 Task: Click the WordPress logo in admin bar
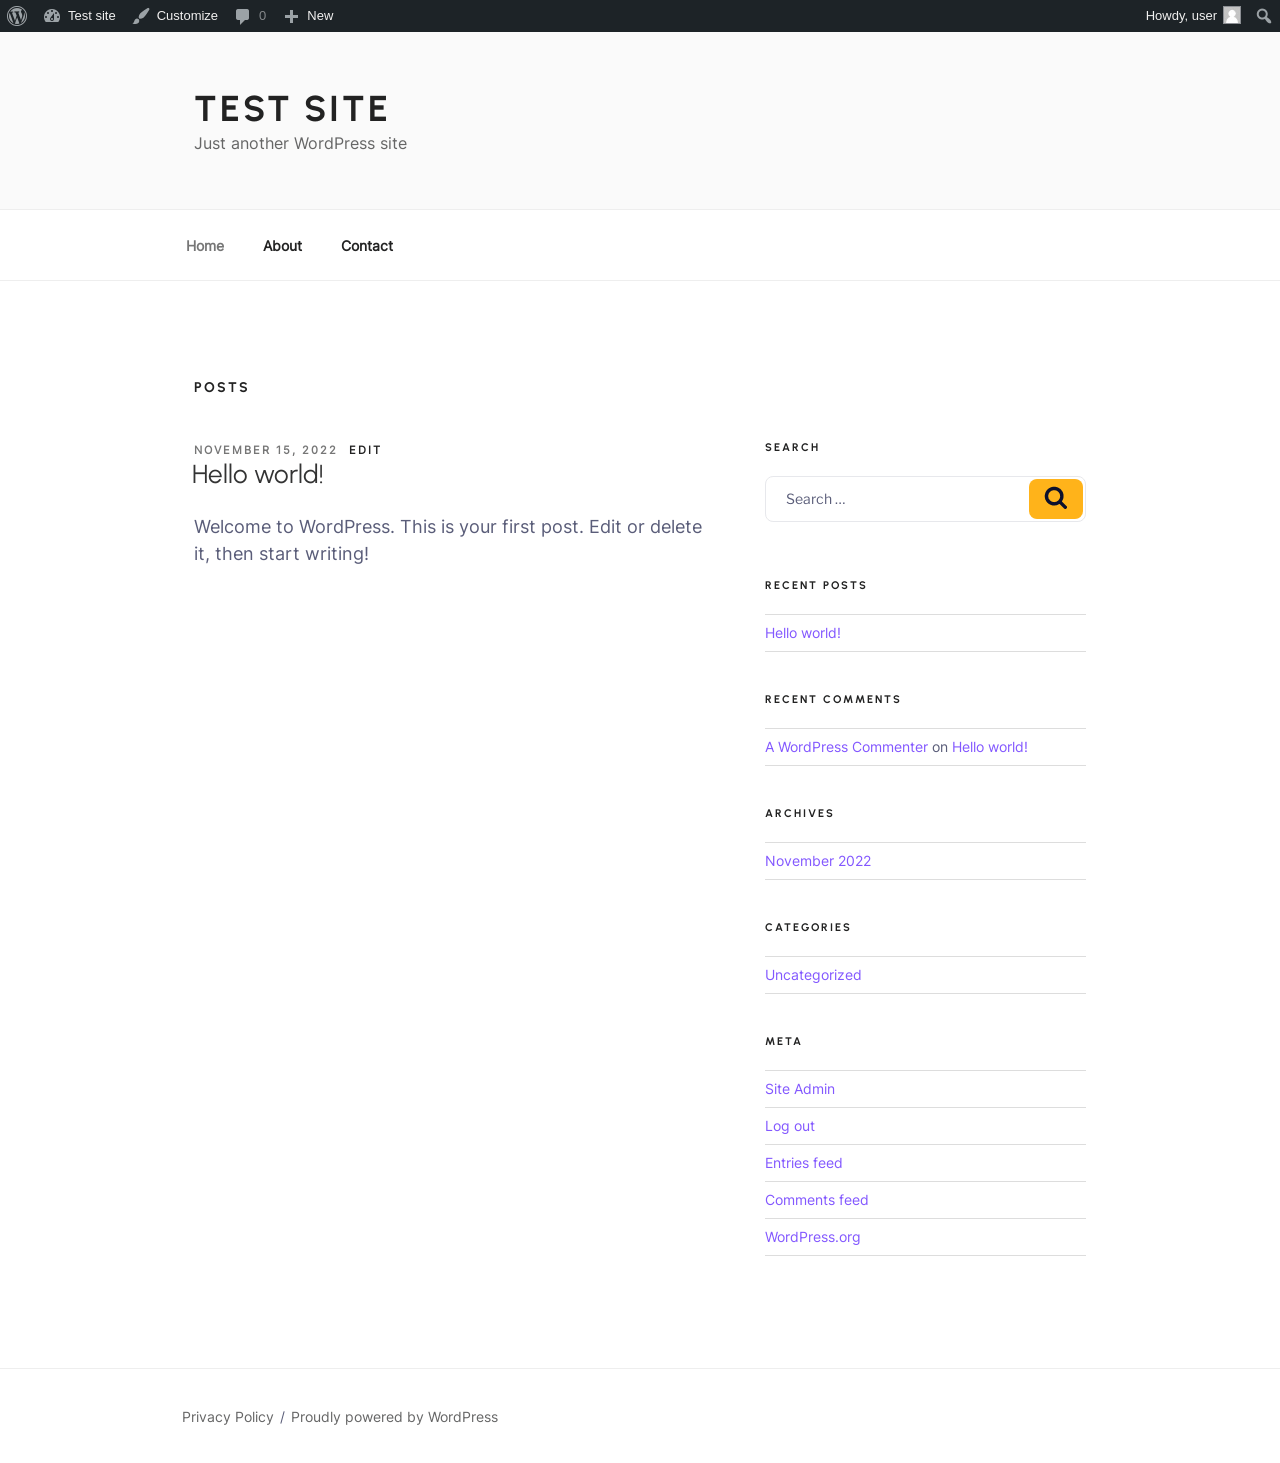coord(17,16)
